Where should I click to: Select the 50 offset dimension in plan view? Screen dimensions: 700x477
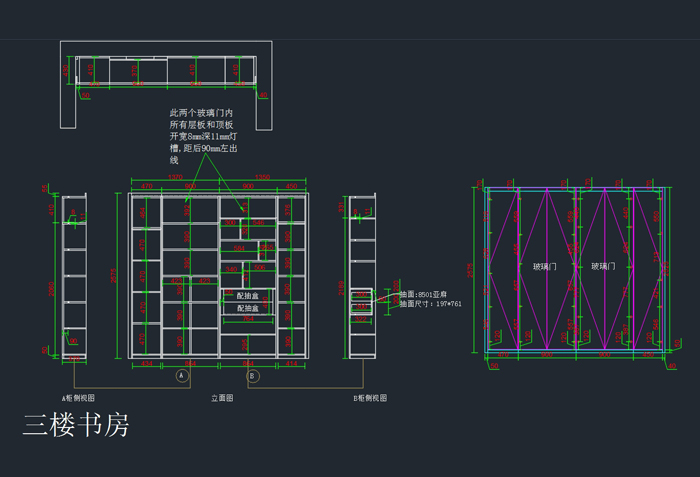[x=86, y=96]
